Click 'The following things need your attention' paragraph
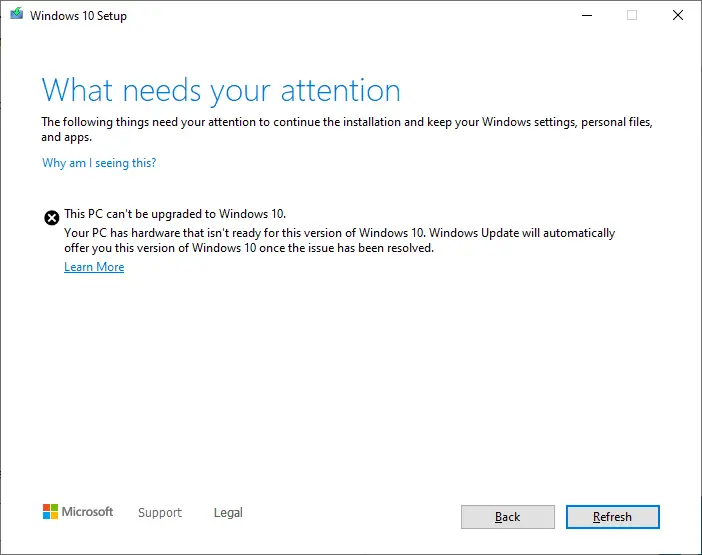Screen dimensions: 702x555 [x=347, y=129]
